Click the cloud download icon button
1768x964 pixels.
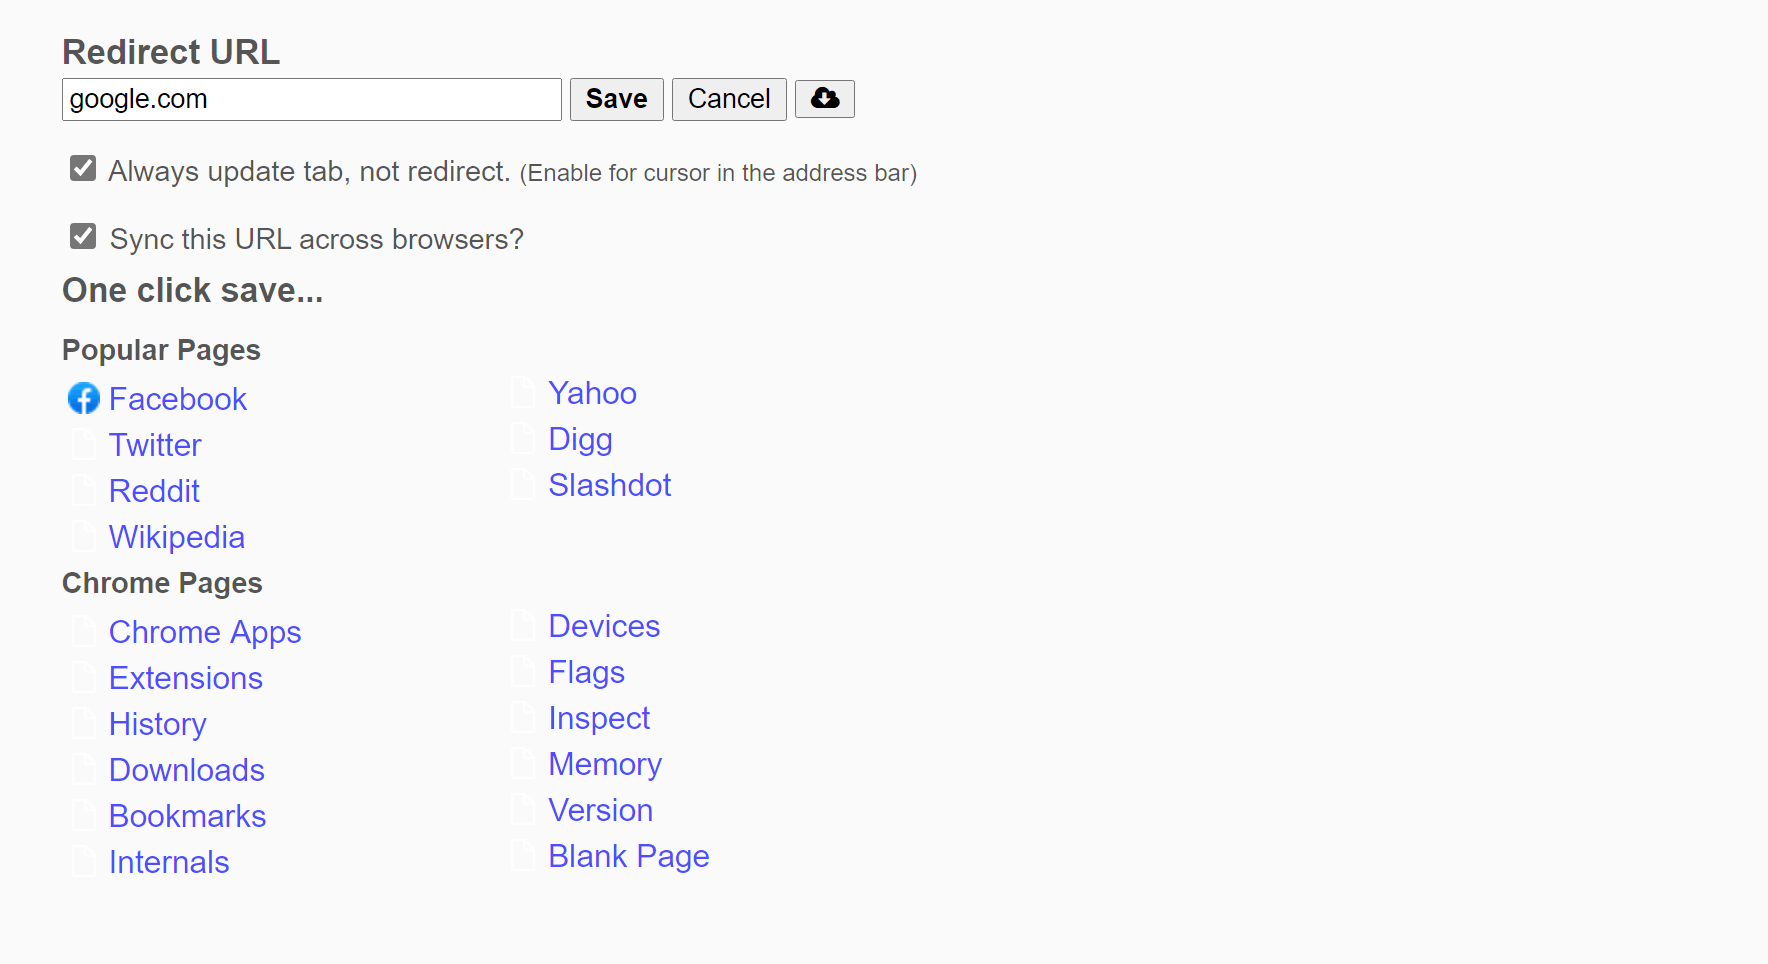[824, 99]
